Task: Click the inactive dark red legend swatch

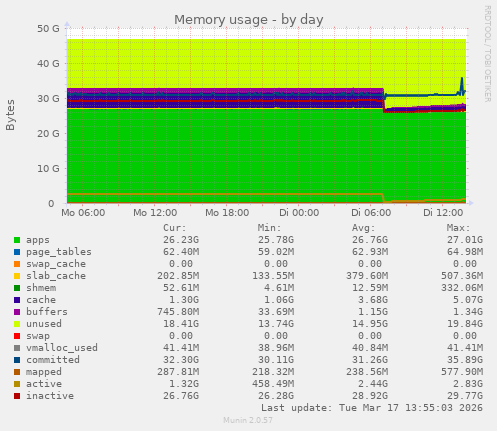Action: 17,396
